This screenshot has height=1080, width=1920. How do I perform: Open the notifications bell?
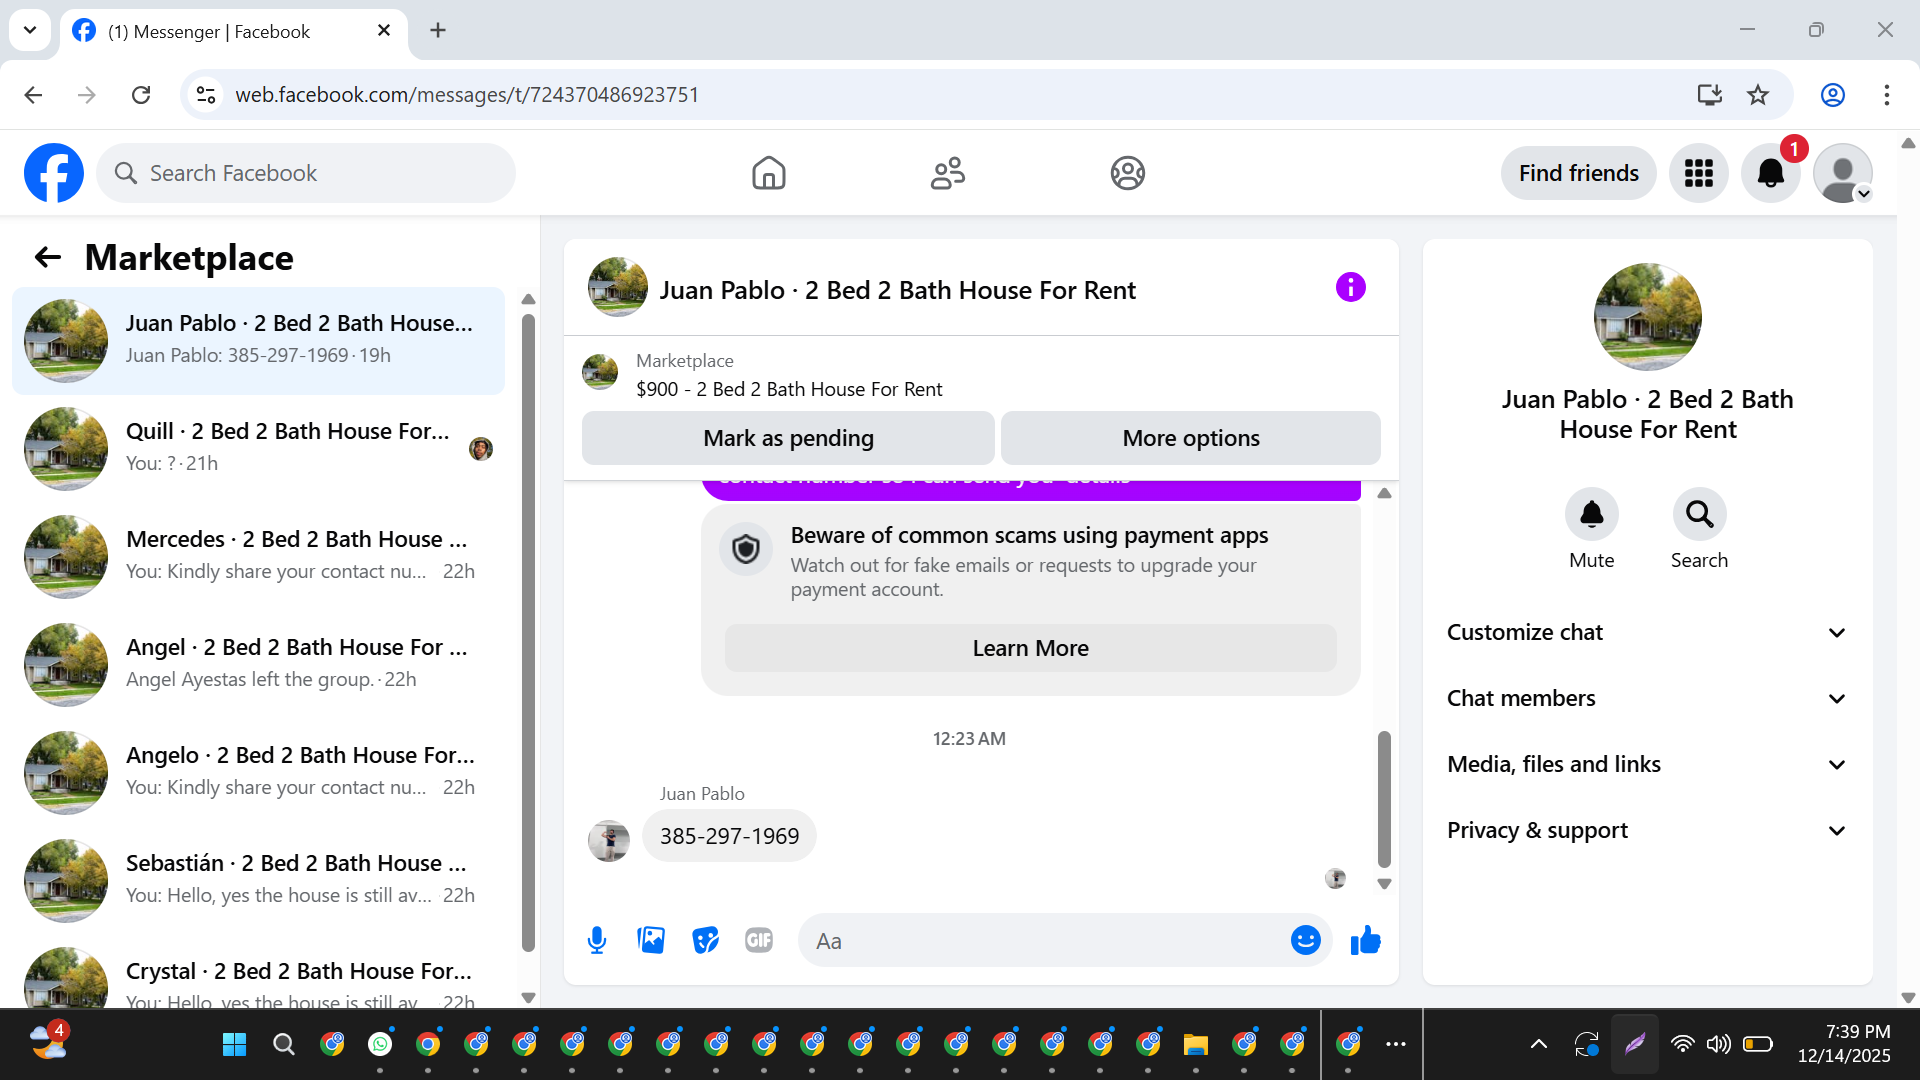point(1770,173)
